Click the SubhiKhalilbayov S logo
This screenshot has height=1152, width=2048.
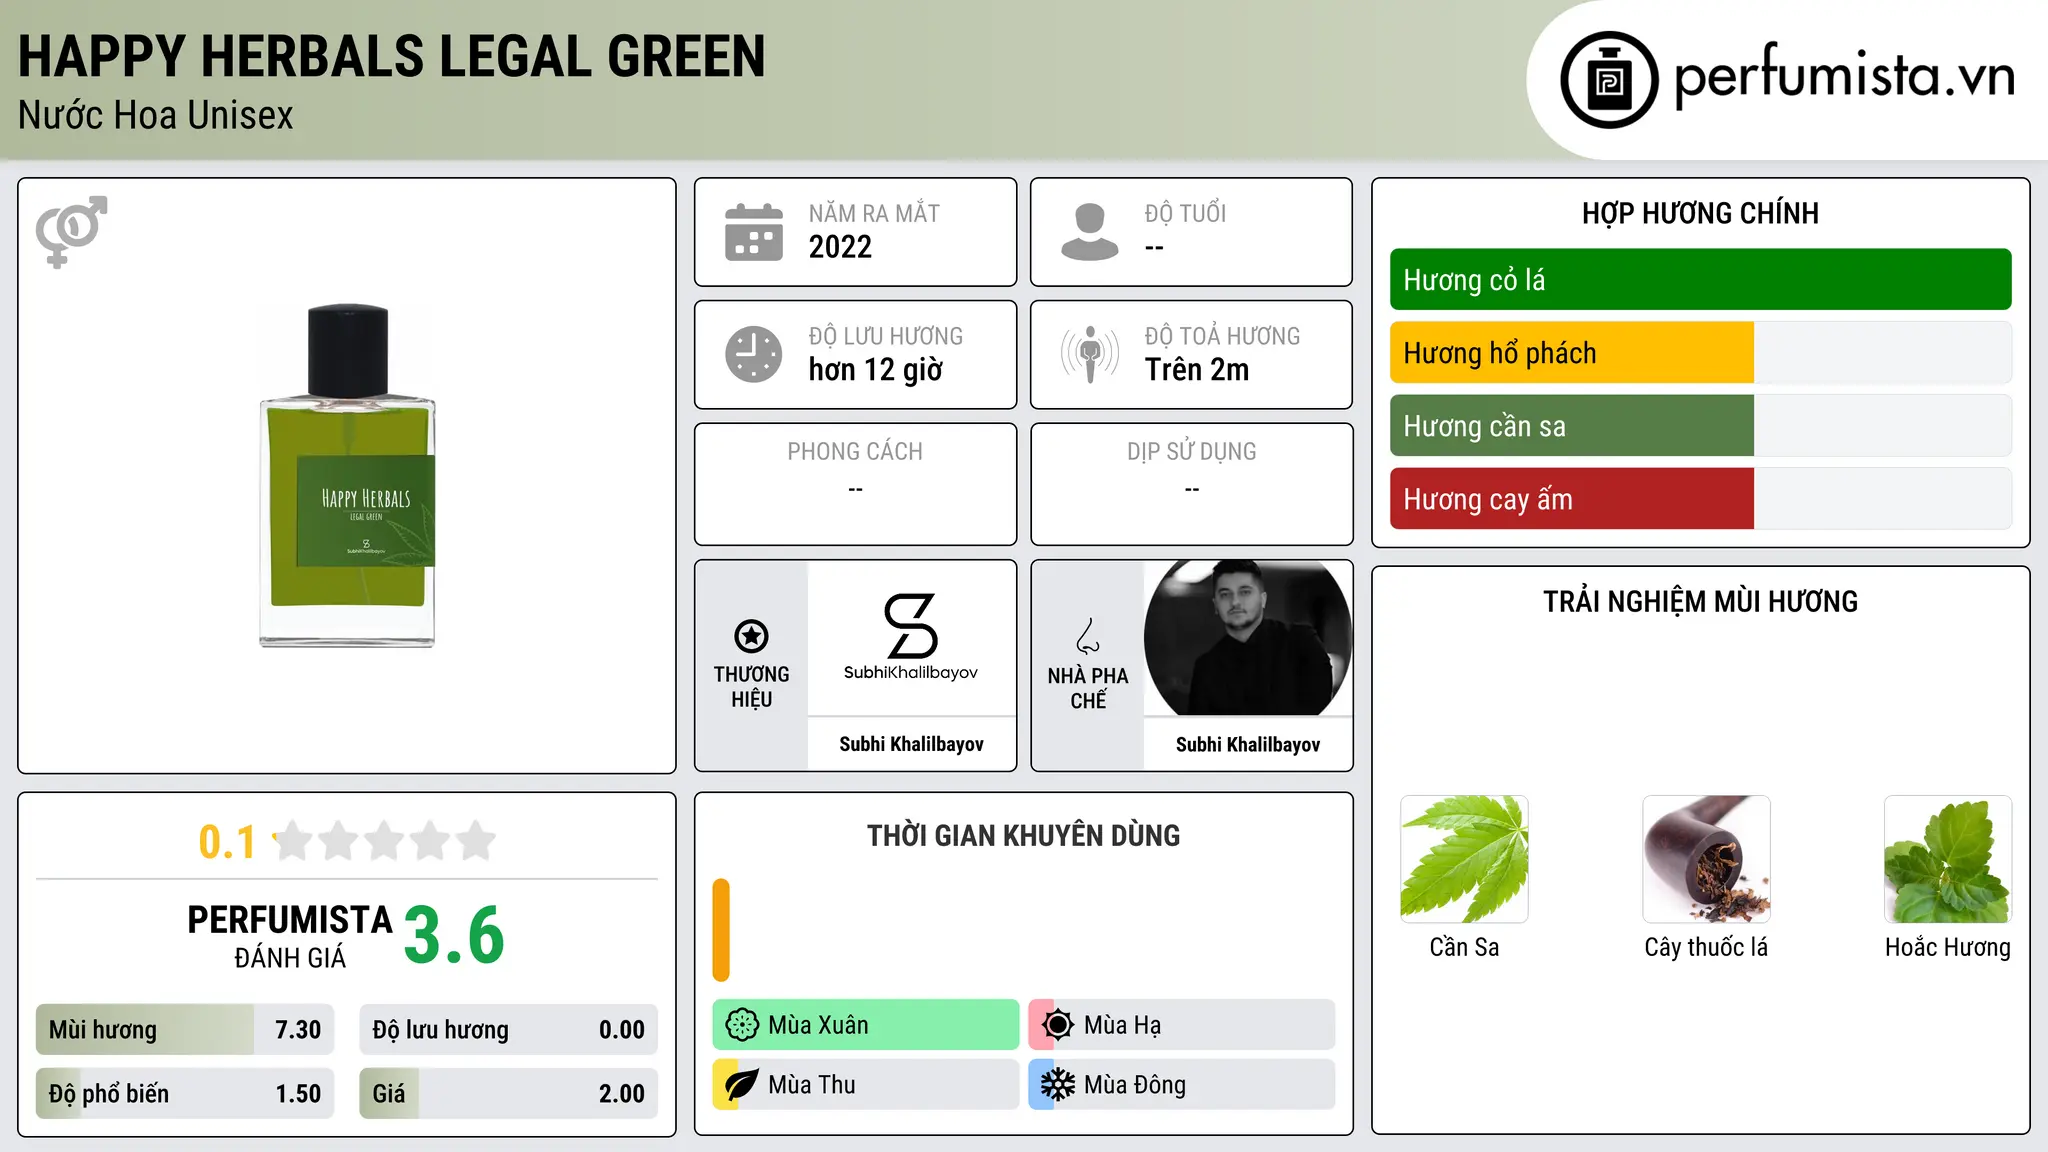[911, 637]
